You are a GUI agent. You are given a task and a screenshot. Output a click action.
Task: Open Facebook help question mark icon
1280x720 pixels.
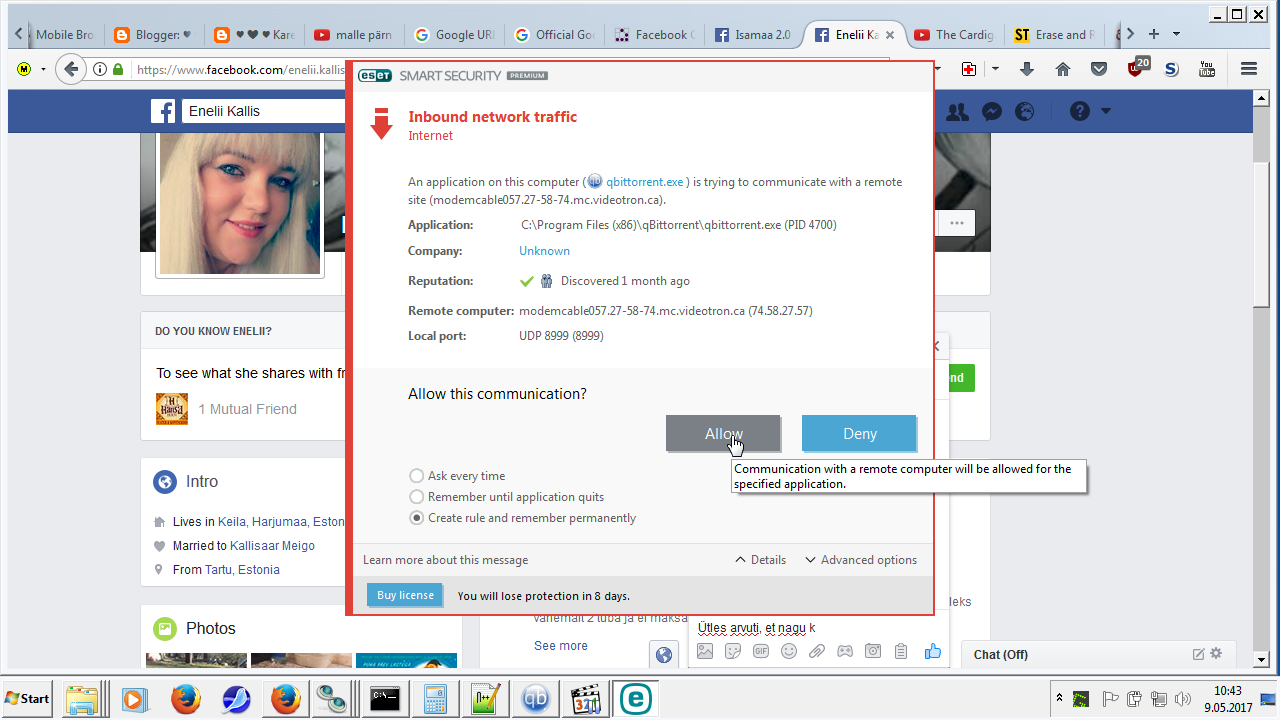[1079, 111]
